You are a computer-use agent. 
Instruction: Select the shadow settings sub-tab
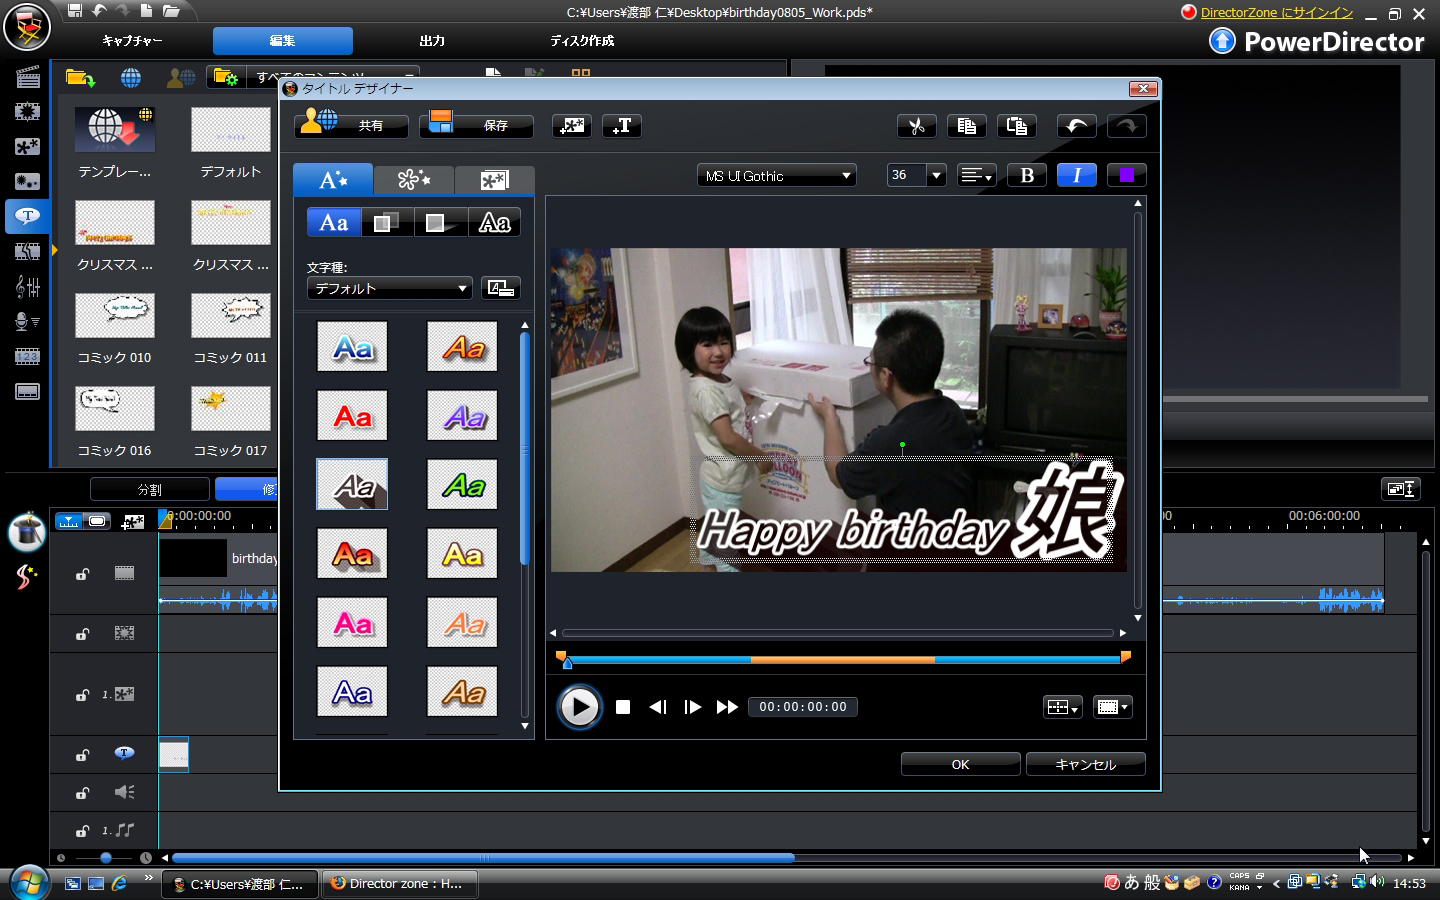click(387, 223)
